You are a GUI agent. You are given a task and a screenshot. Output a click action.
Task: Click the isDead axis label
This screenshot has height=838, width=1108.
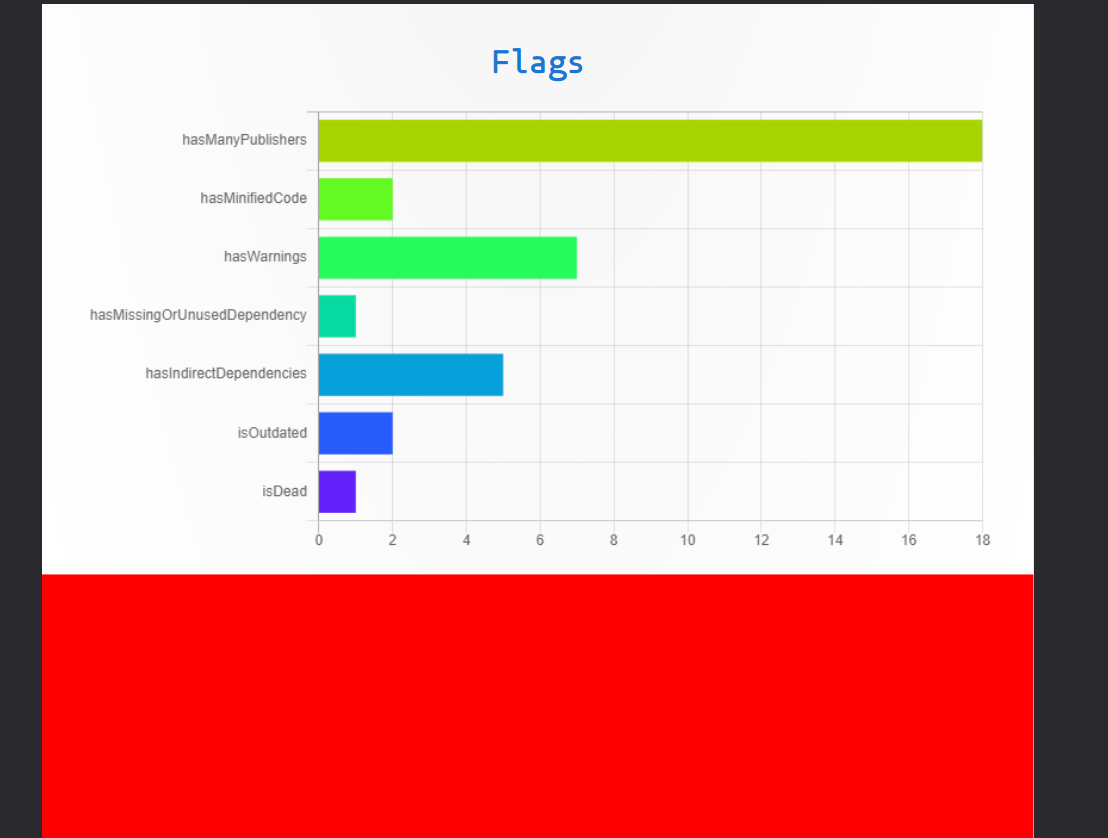(285, 491)
